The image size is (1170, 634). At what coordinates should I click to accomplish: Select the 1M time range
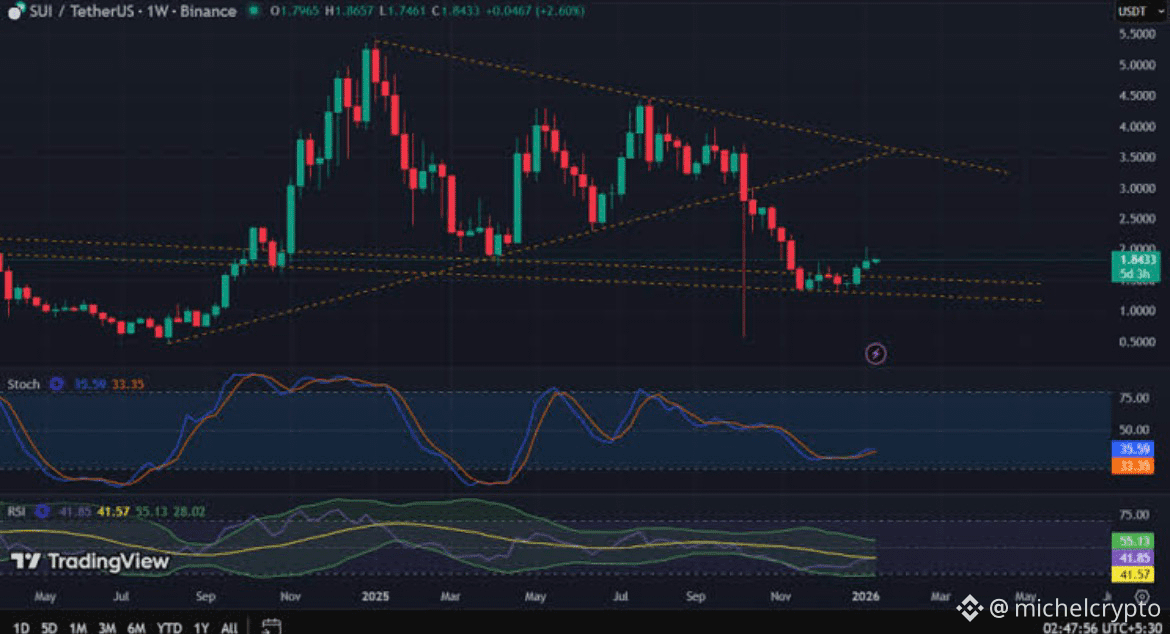click(x=78, y=627)
